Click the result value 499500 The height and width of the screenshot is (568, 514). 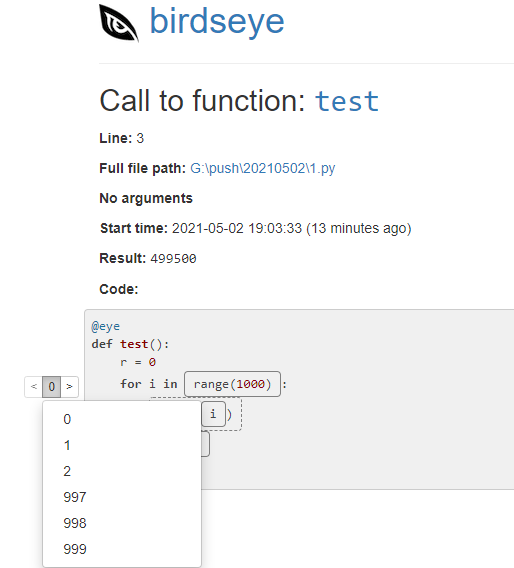[x=173, y=259]
